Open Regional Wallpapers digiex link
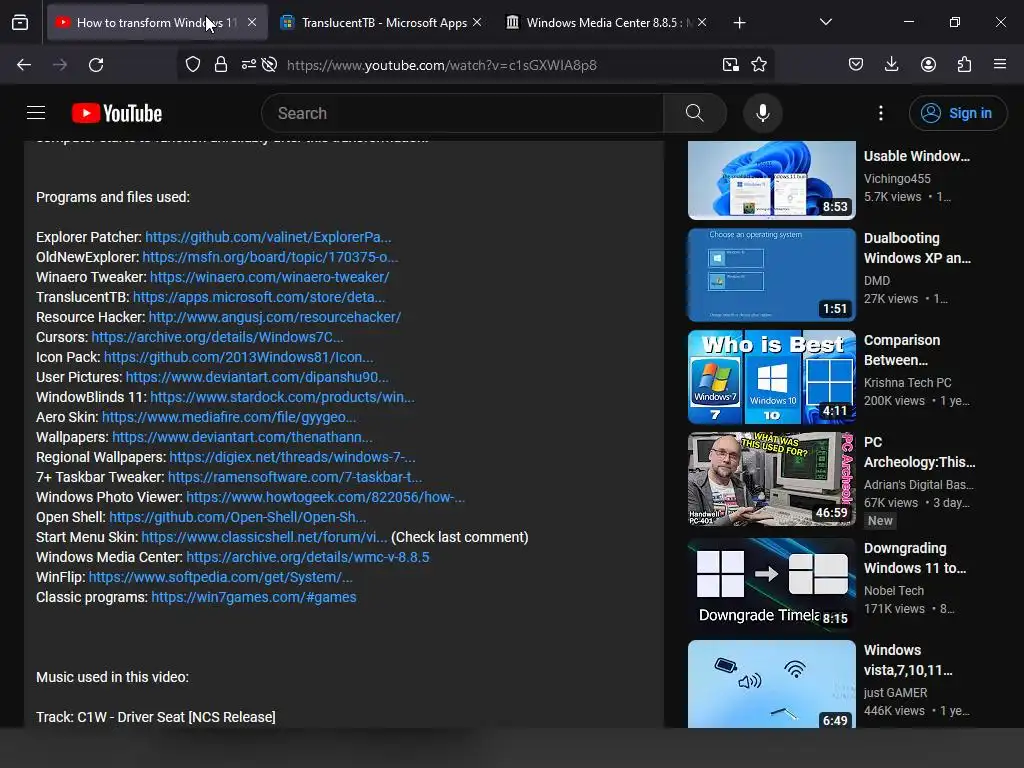This screenshot has height=768, width=1024. pyautogui.click(x=292, y=457)
